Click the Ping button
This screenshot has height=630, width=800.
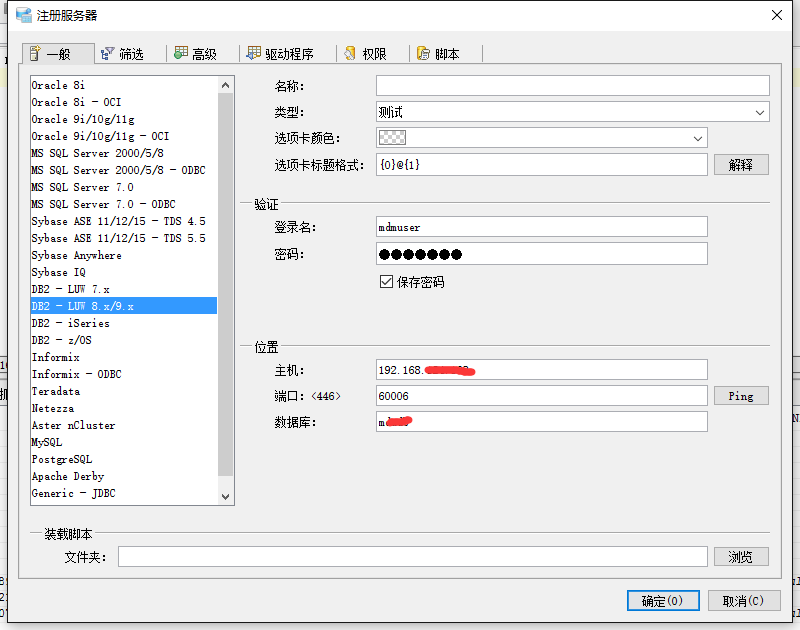[741, 396]
